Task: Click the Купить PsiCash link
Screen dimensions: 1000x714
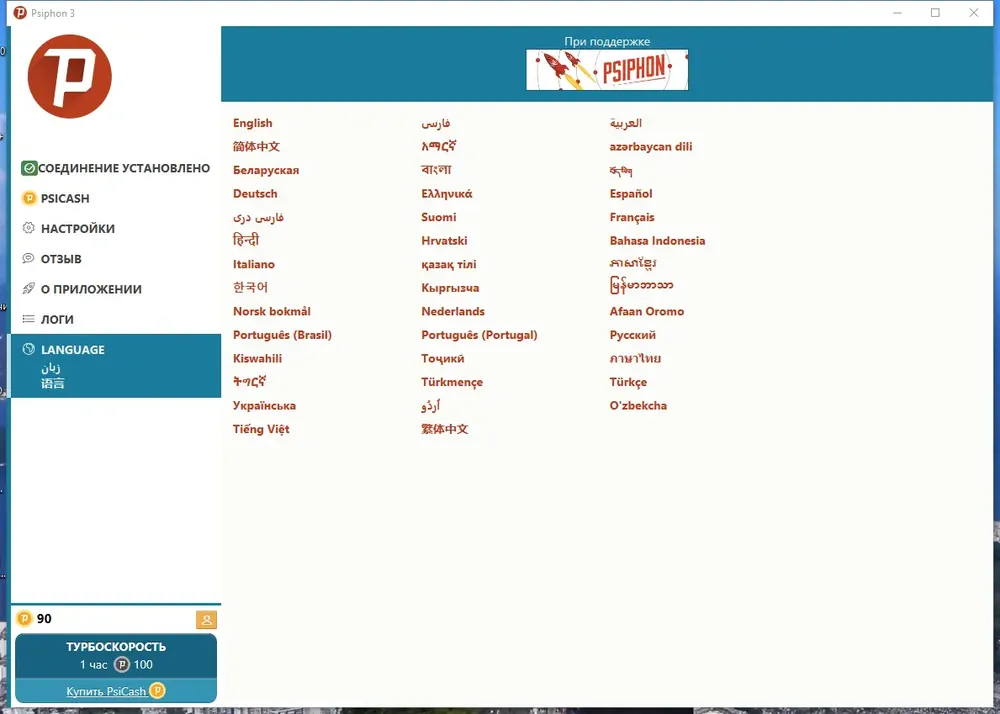Action: click(x=107, y=691)
